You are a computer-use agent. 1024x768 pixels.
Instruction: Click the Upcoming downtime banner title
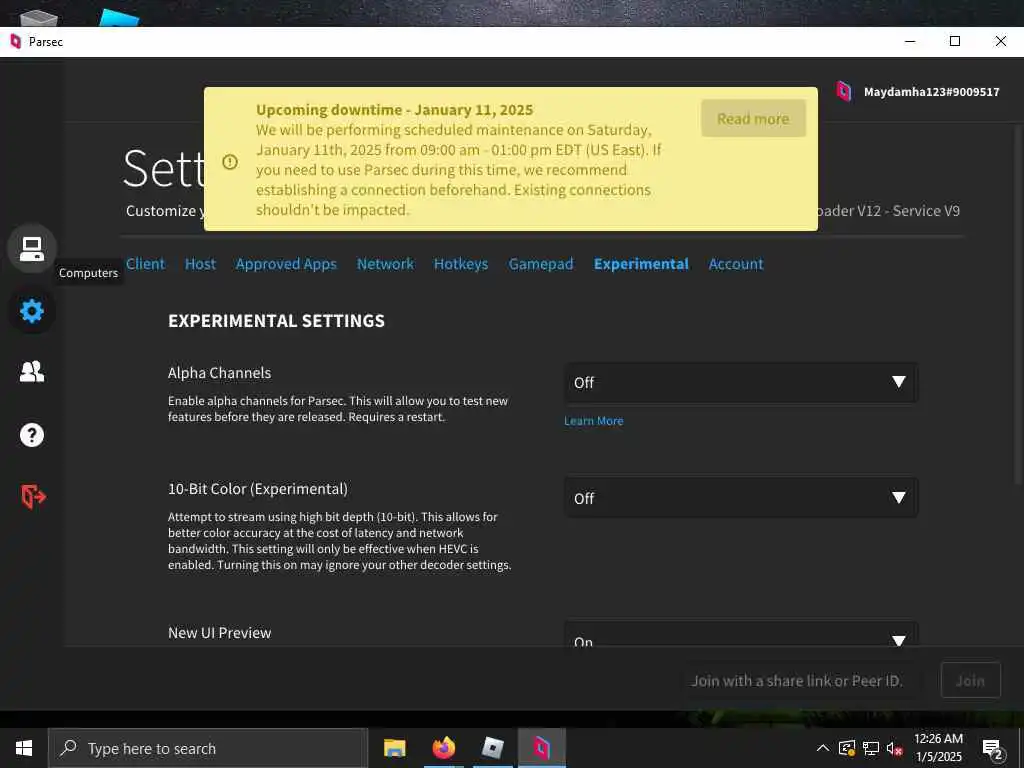click(394, 110)
